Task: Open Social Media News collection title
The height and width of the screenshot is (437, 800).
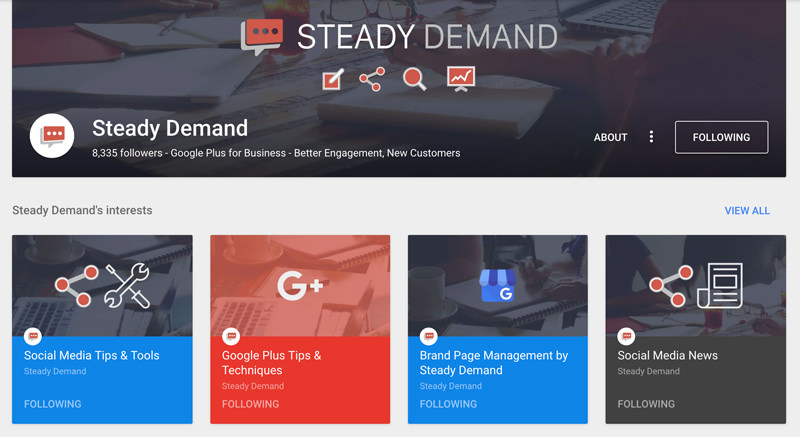Action: (667, 355)
